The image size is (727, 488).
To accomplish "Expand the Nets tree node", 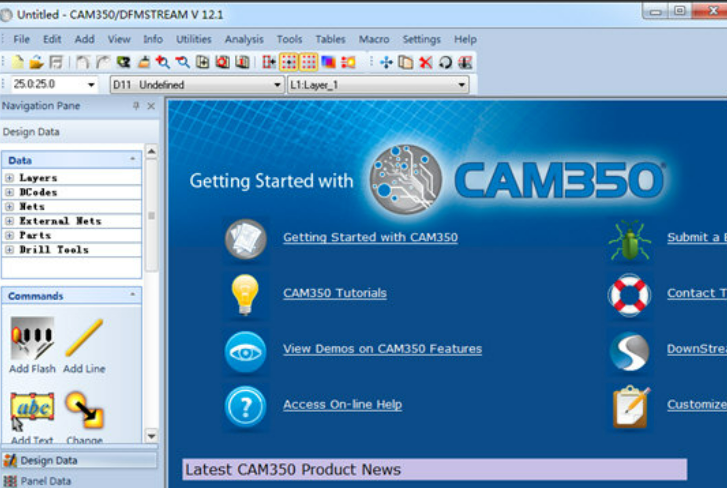I will click(x=9, y=207).
